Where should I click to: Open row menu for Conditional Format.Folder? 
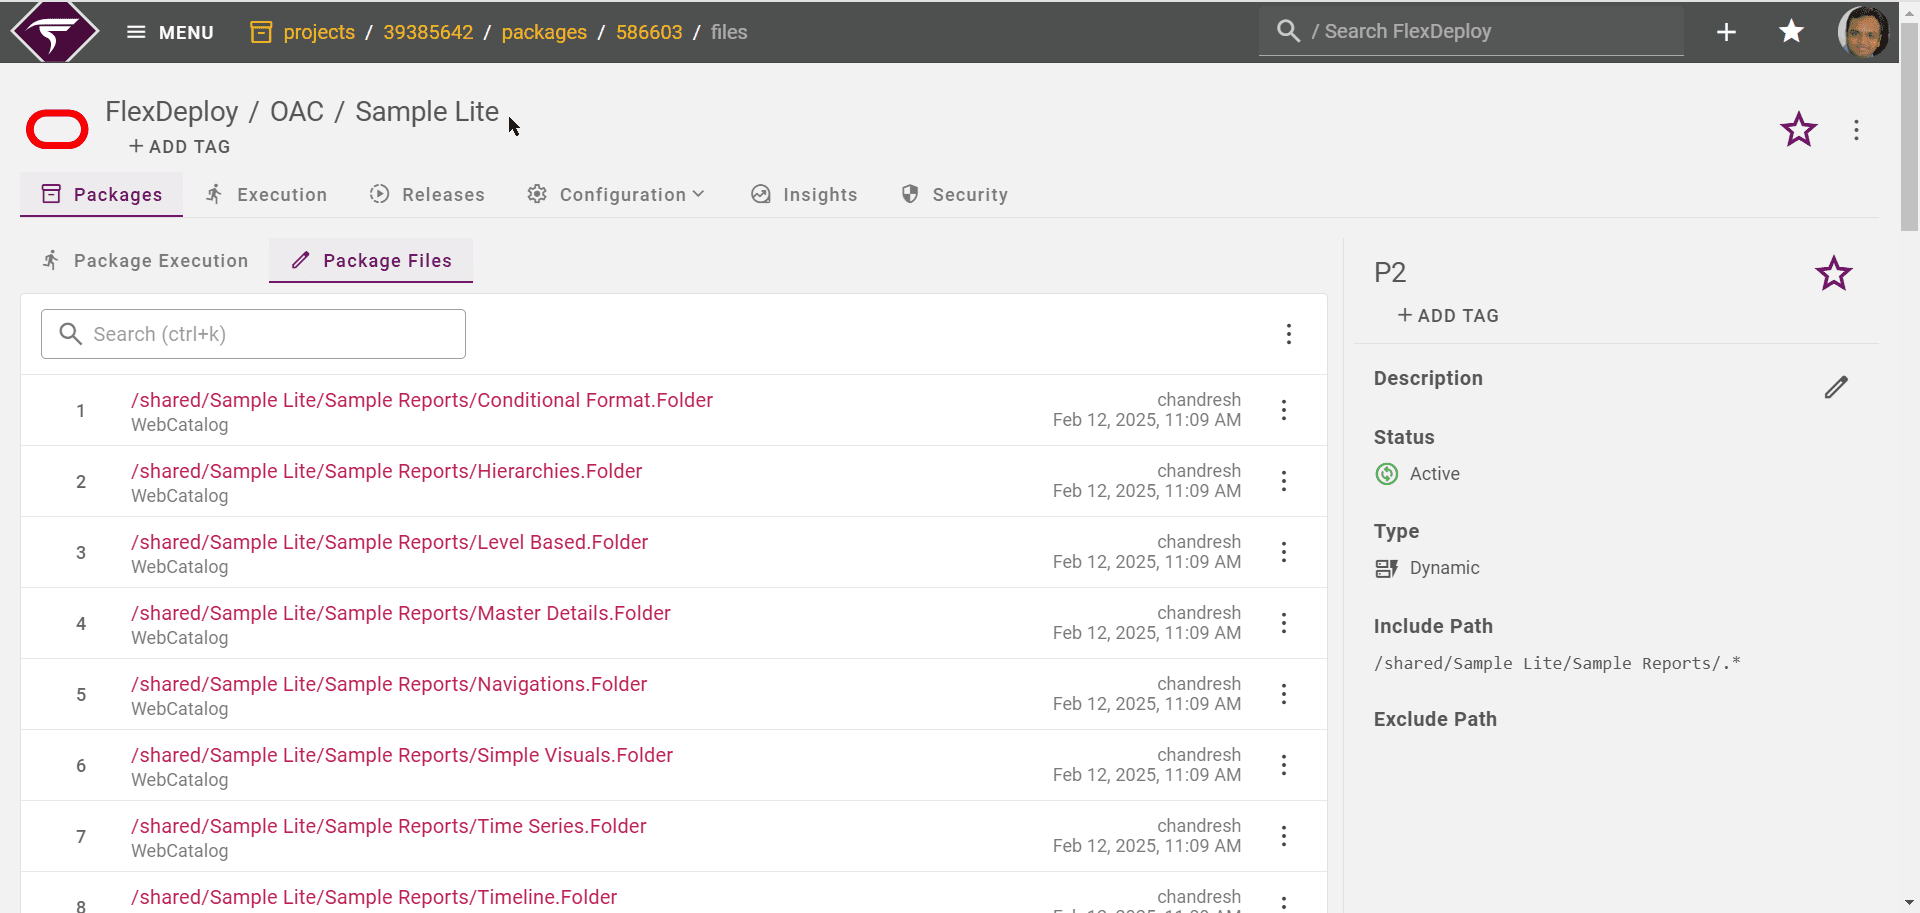coord(1284,410)
